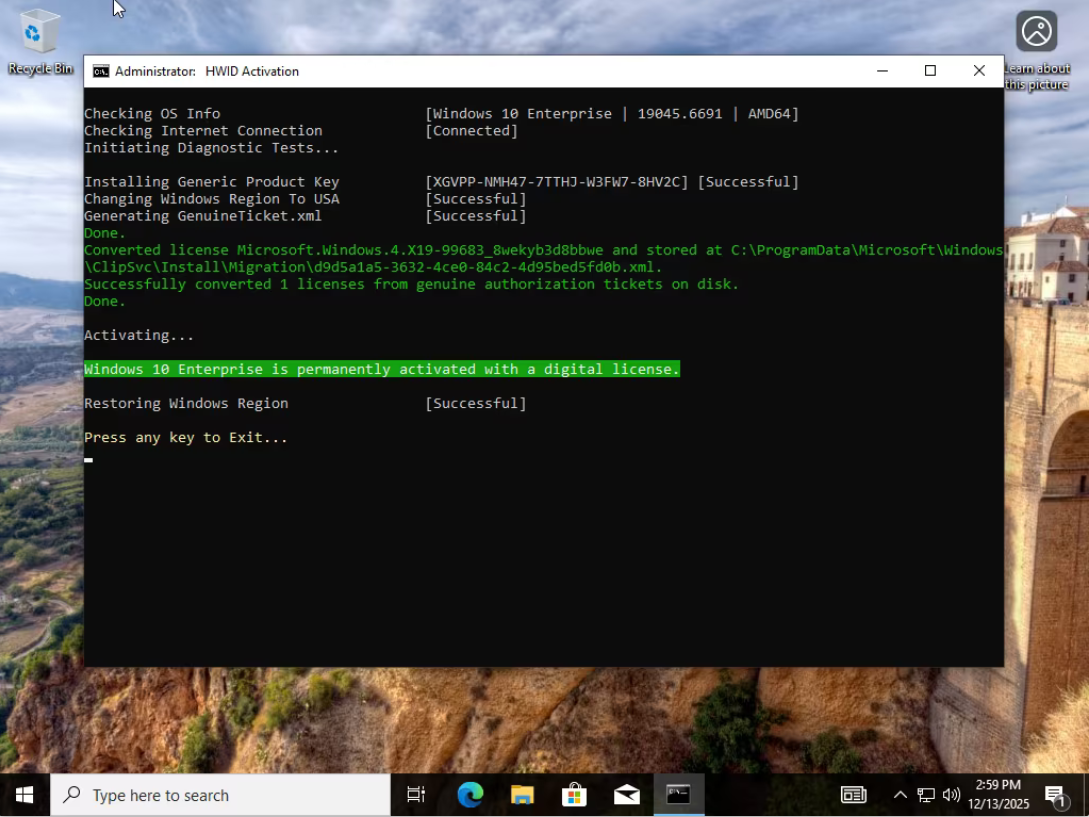
Task: Minimize the HWID Activation window
Action: pos(882,71)
